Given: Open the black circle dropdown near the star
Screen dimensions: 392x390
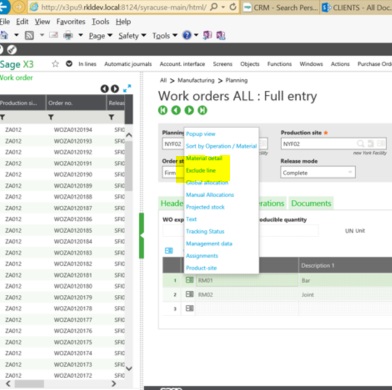Looking at the screenshot, I should [69, 64].
